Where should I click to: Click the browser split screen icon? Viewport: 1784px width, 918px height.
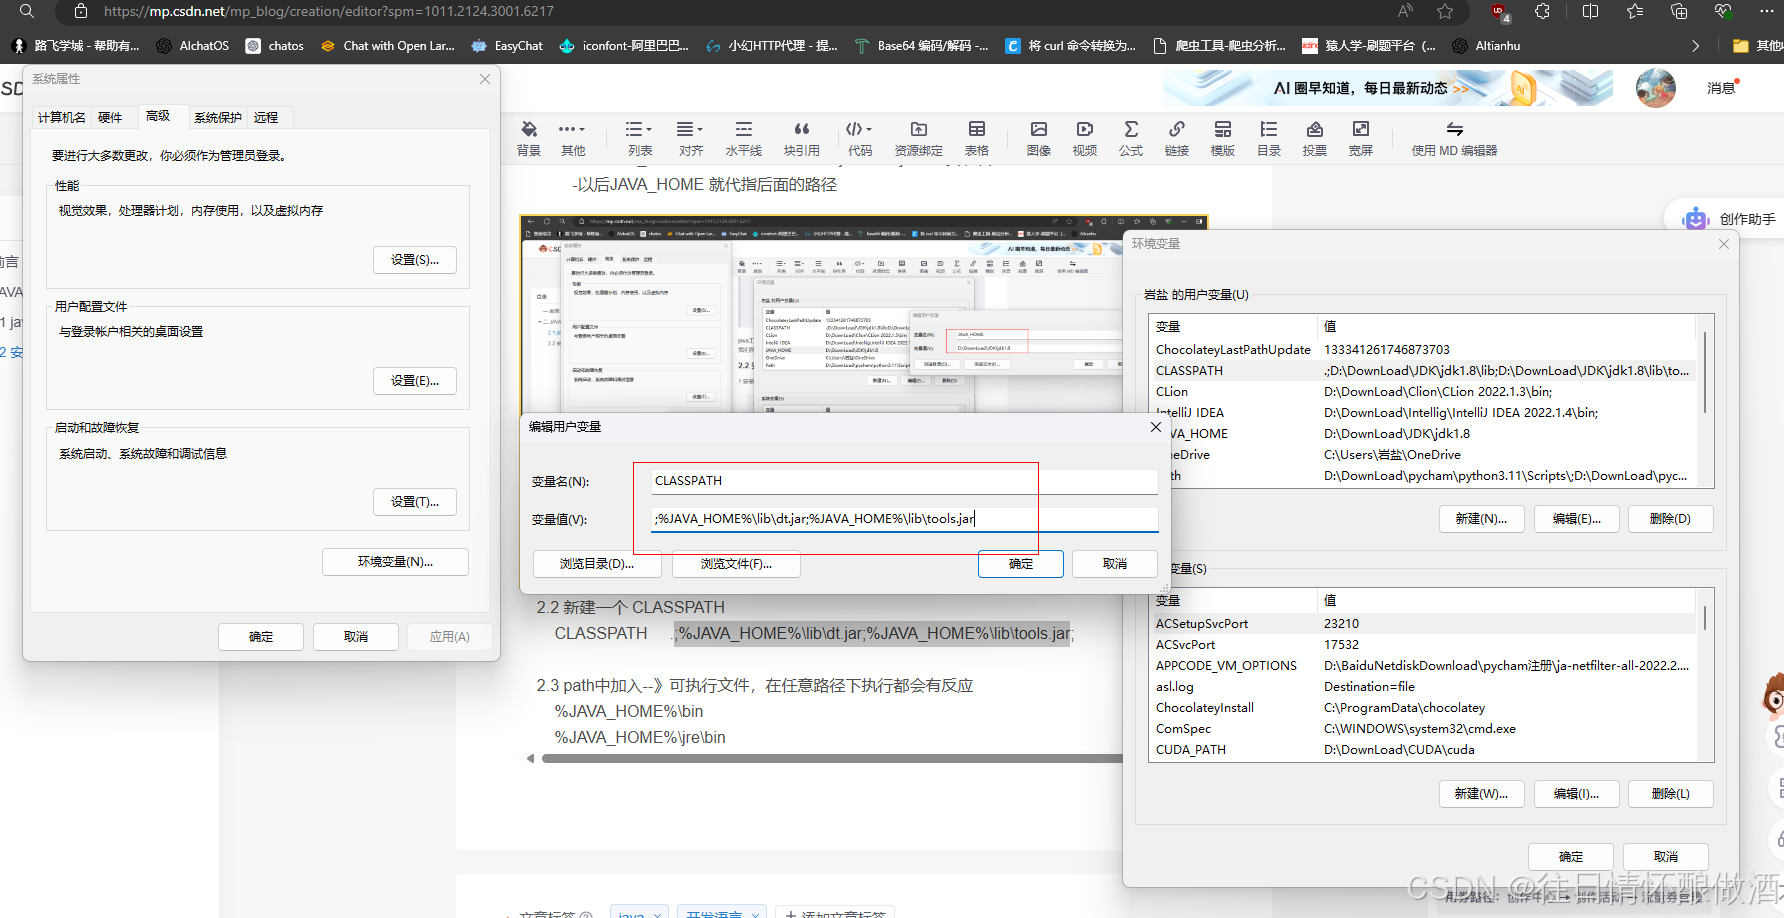[1591, 12]
